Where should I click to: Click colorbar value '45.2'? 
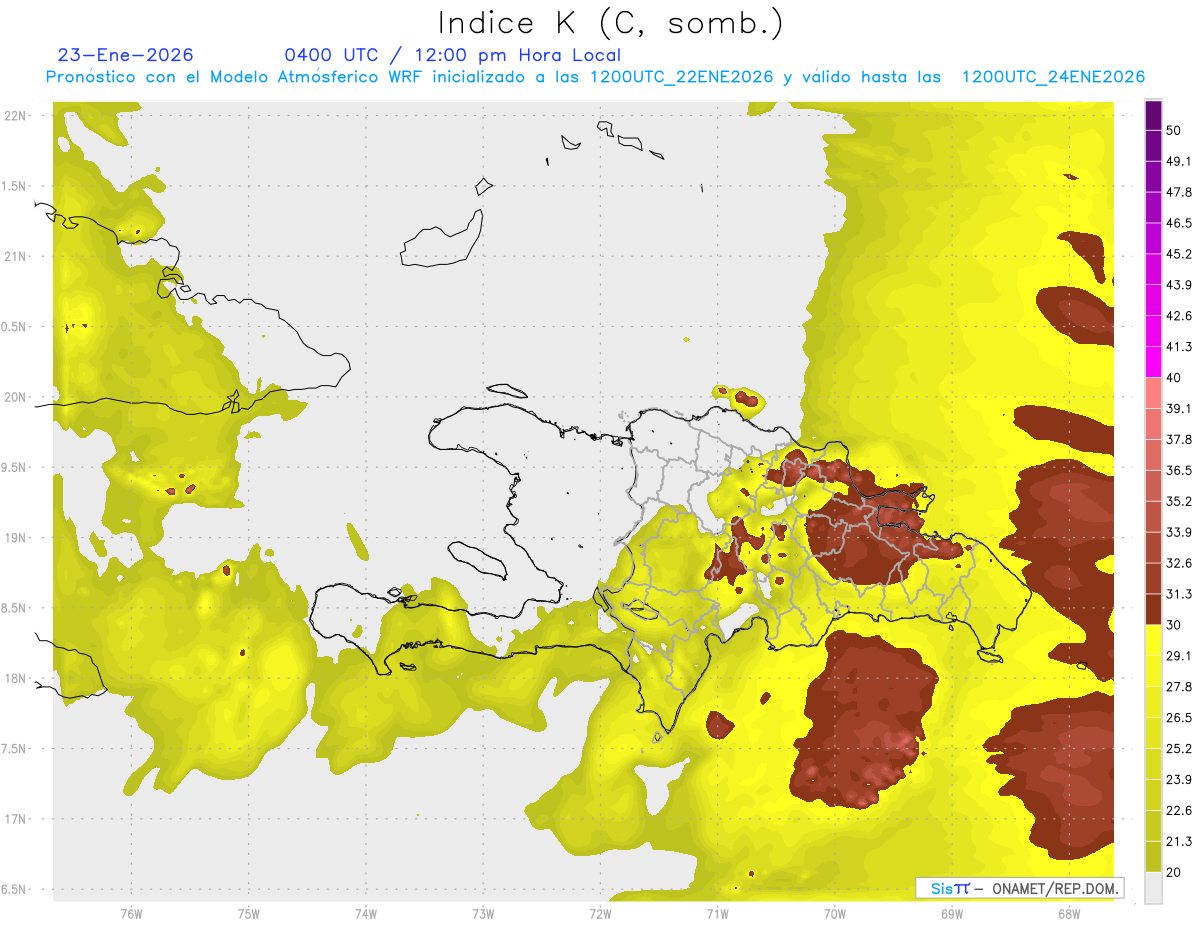pyautogui.click(x=1179, y=254)
